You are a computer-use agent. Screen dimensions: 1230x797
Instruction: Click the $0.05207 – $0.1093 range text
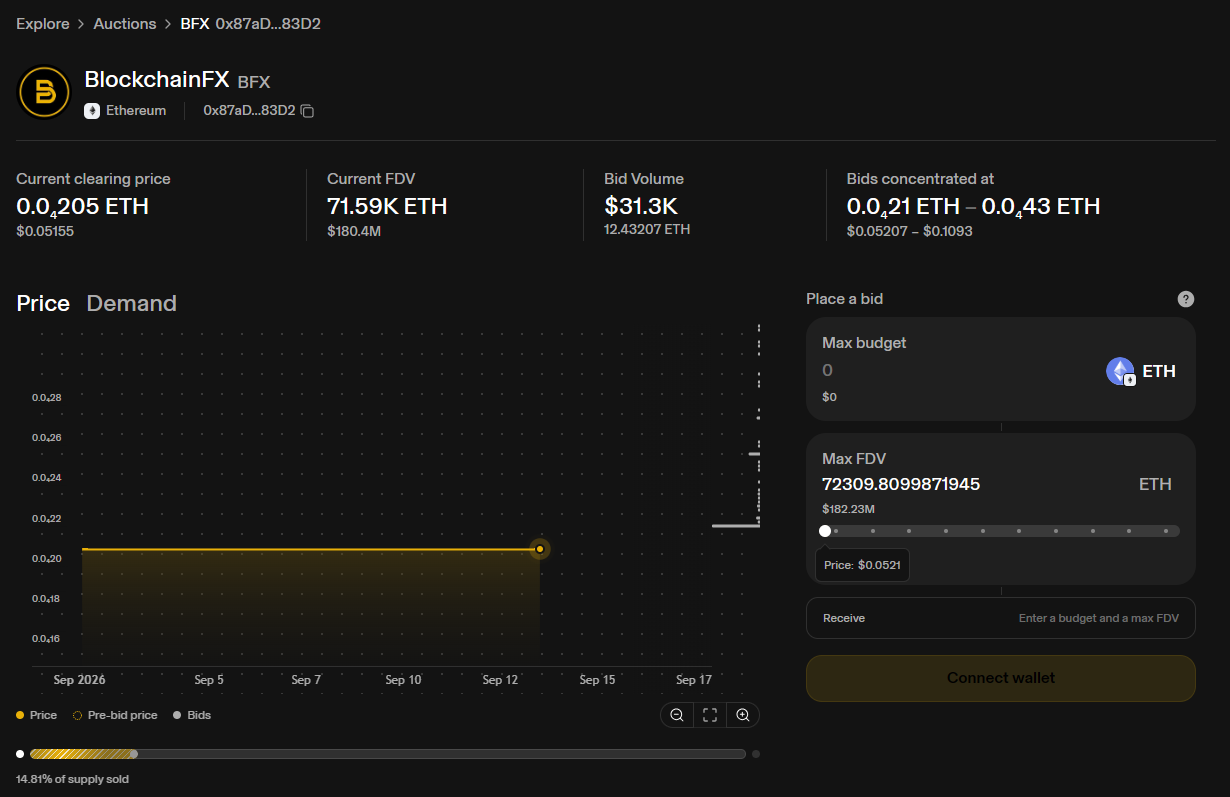pos(910,231)
